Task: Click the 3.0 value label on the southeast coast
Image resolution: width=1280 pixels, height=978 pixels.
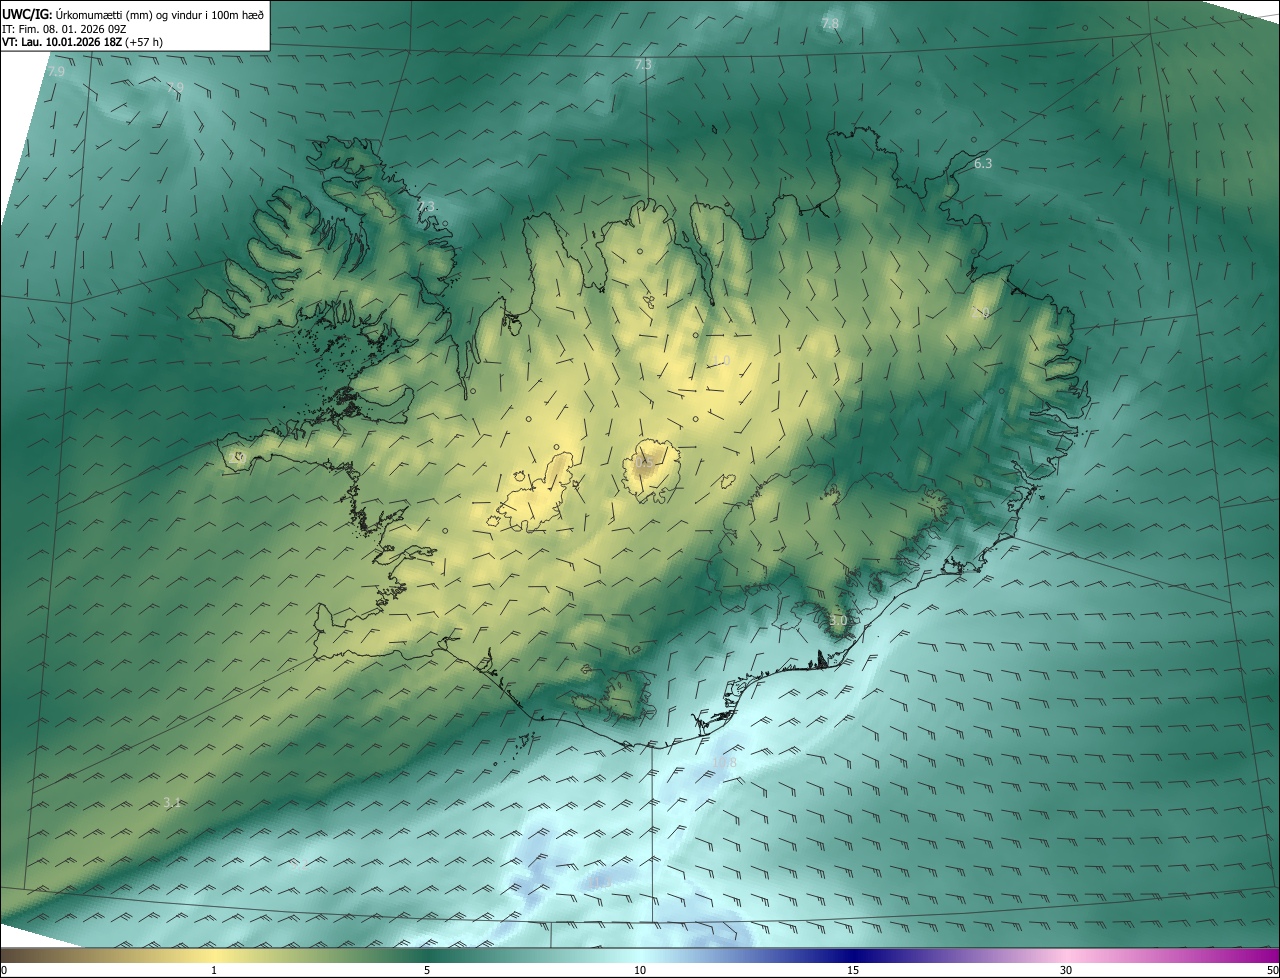Action: point(838,621)
